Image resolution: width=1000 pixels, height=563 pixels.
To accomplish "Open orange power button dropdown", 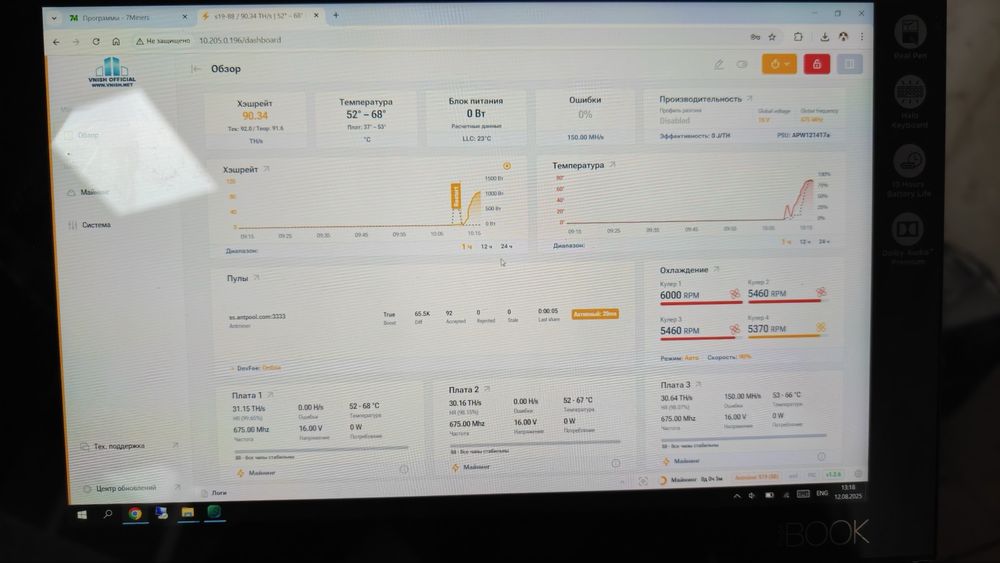I will (x=779, y=64).
